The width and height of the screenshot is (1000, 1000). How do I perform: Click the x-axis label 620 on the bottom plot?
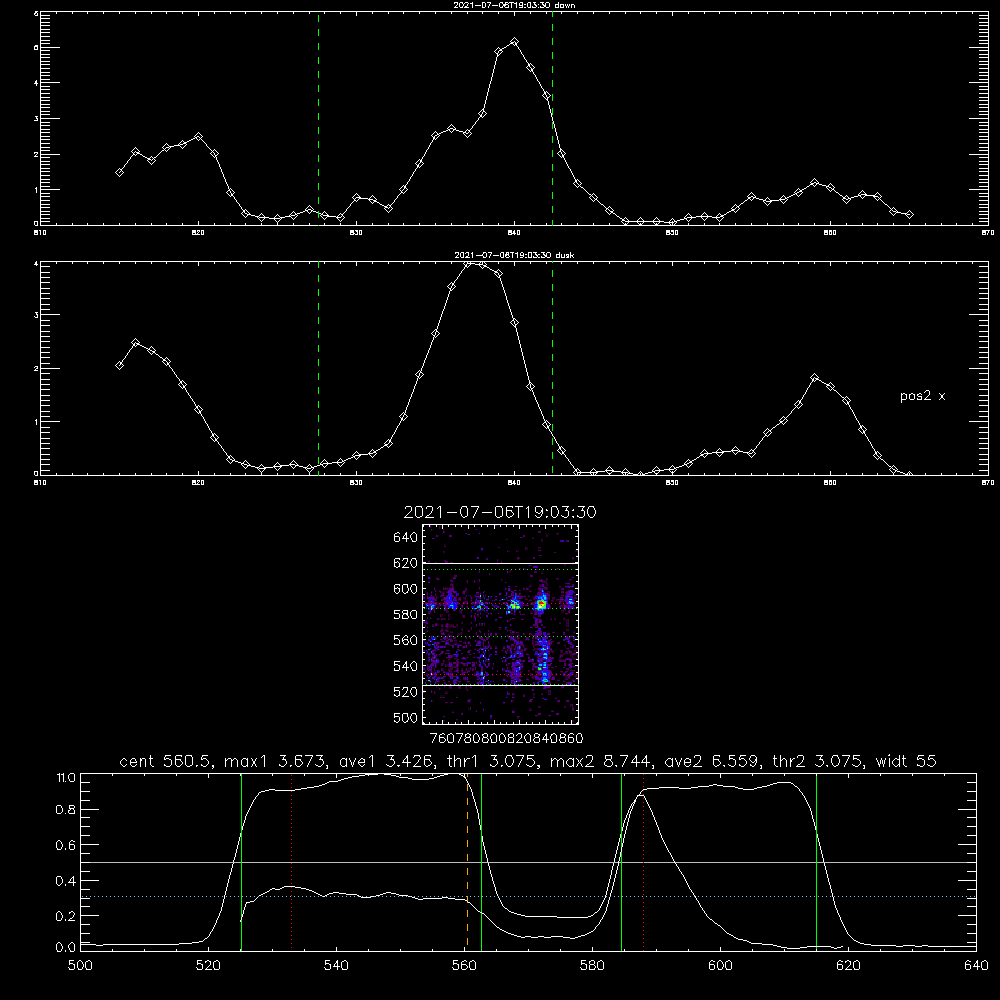(x=848, y=966)
